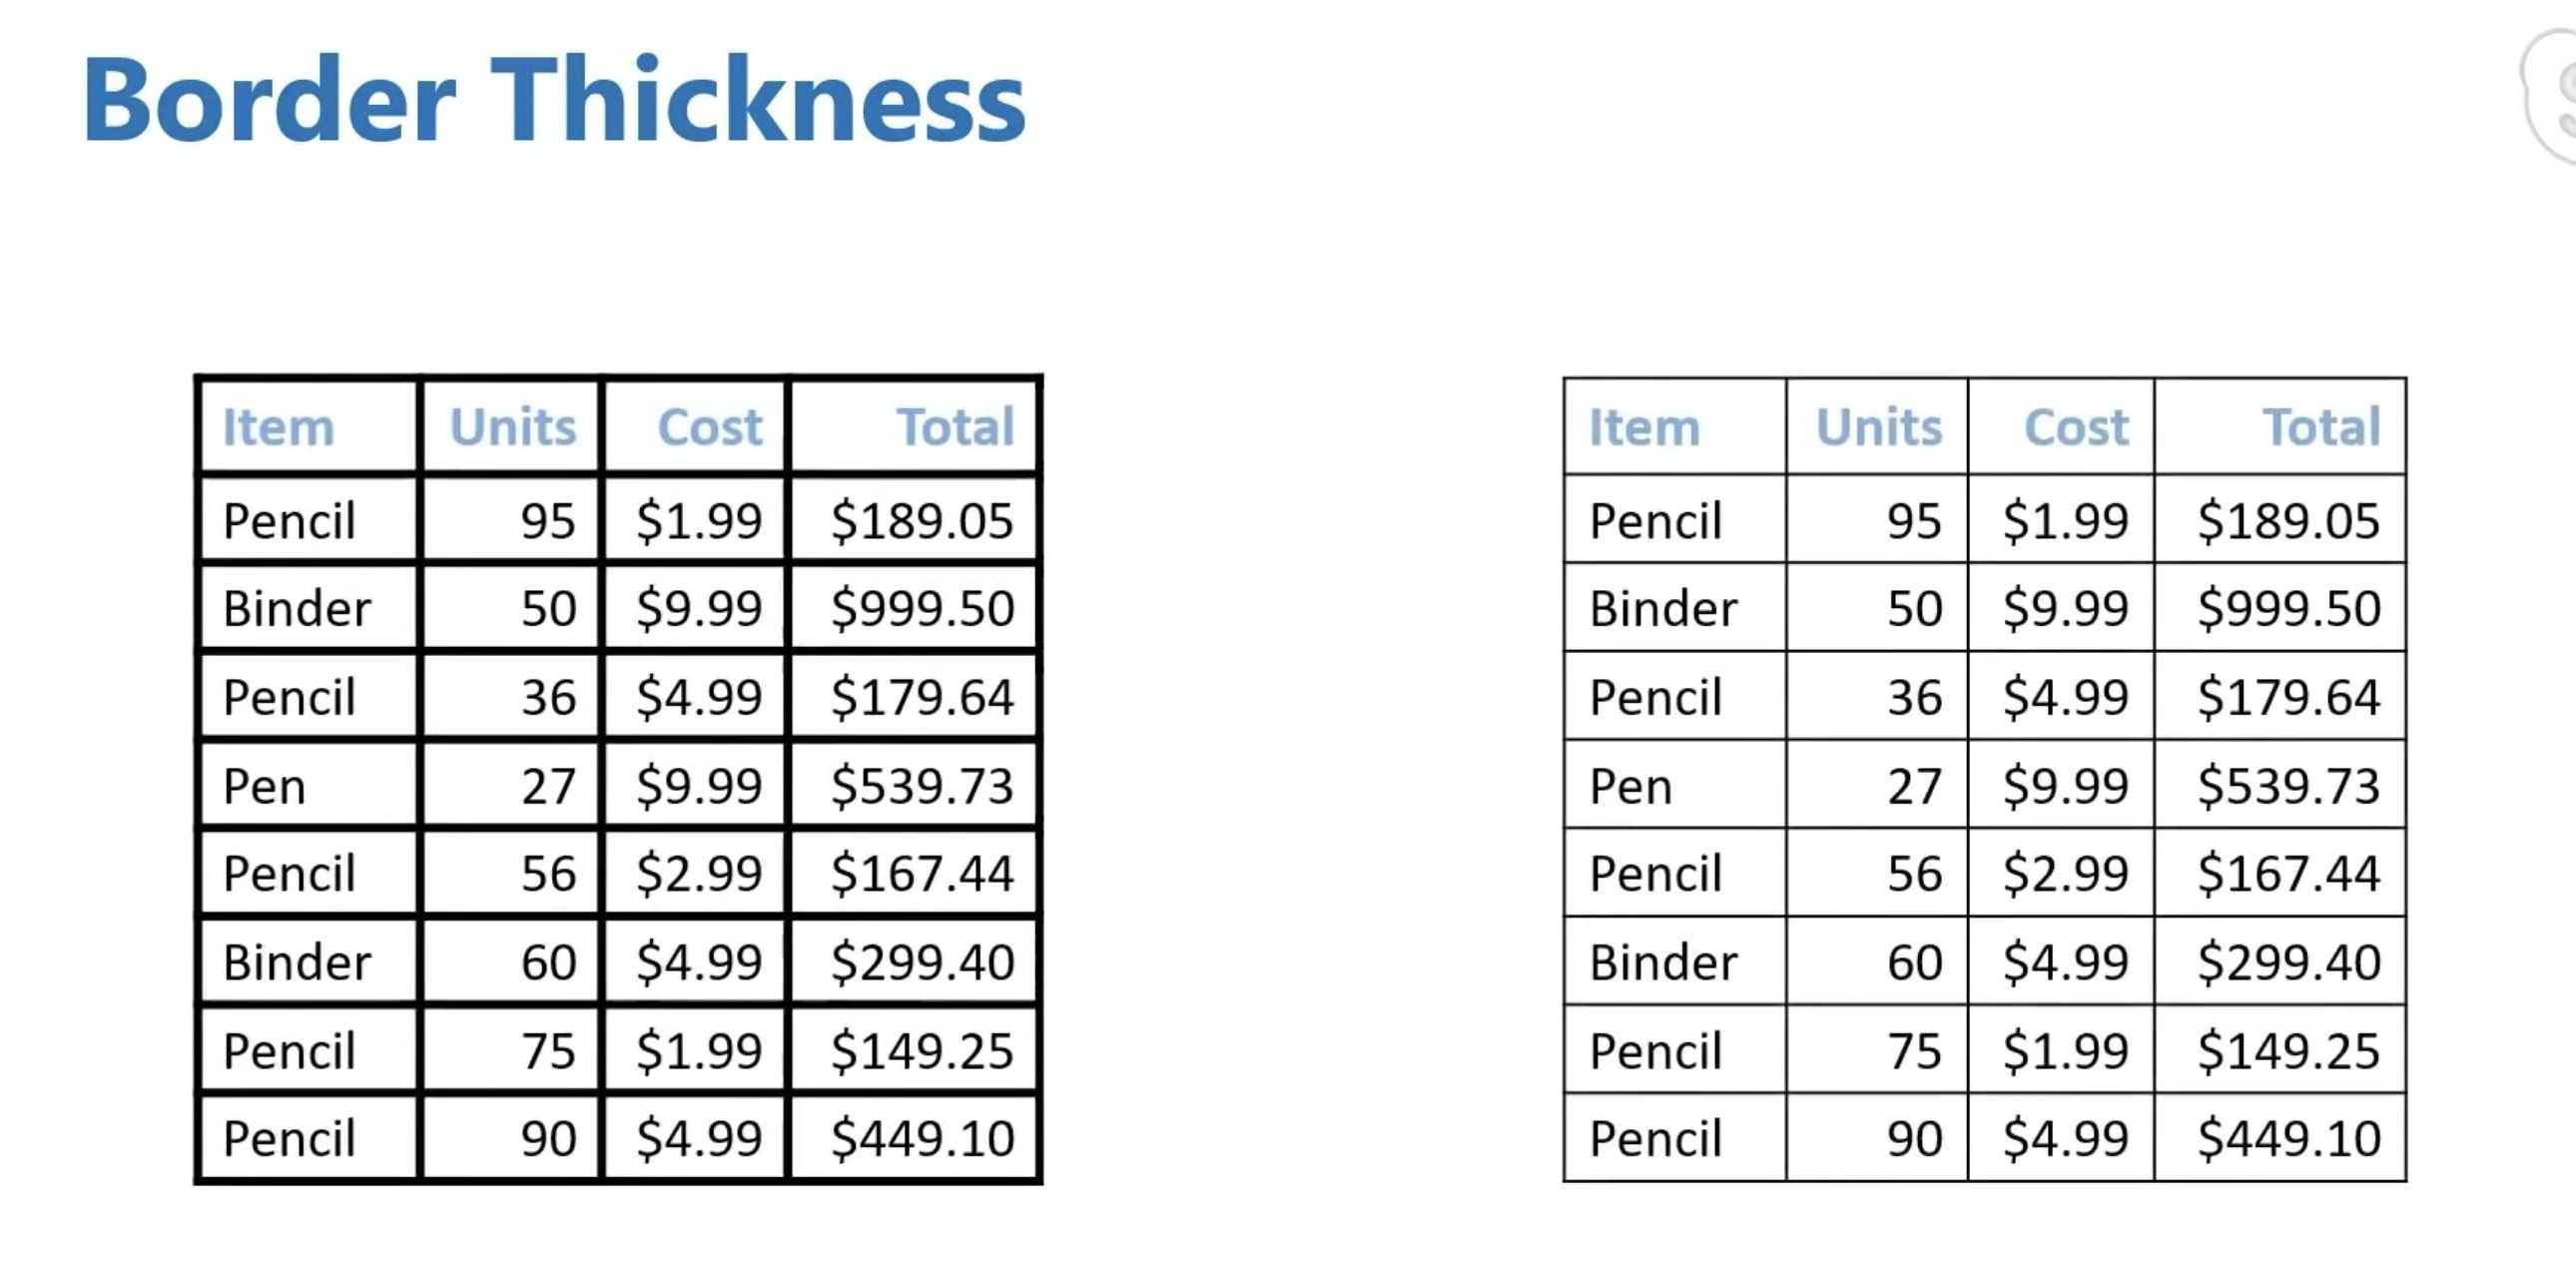Click units value 95 in the thick-bordered table
Screen dimensions: 2576x1264
(548, 521)
